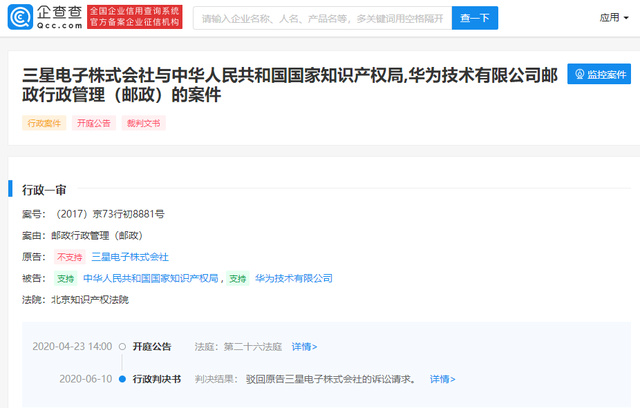This screenshot has height=408, width=640.
Task: Open the 华为技术有限公司 defendant link
Action: (294, 278)
